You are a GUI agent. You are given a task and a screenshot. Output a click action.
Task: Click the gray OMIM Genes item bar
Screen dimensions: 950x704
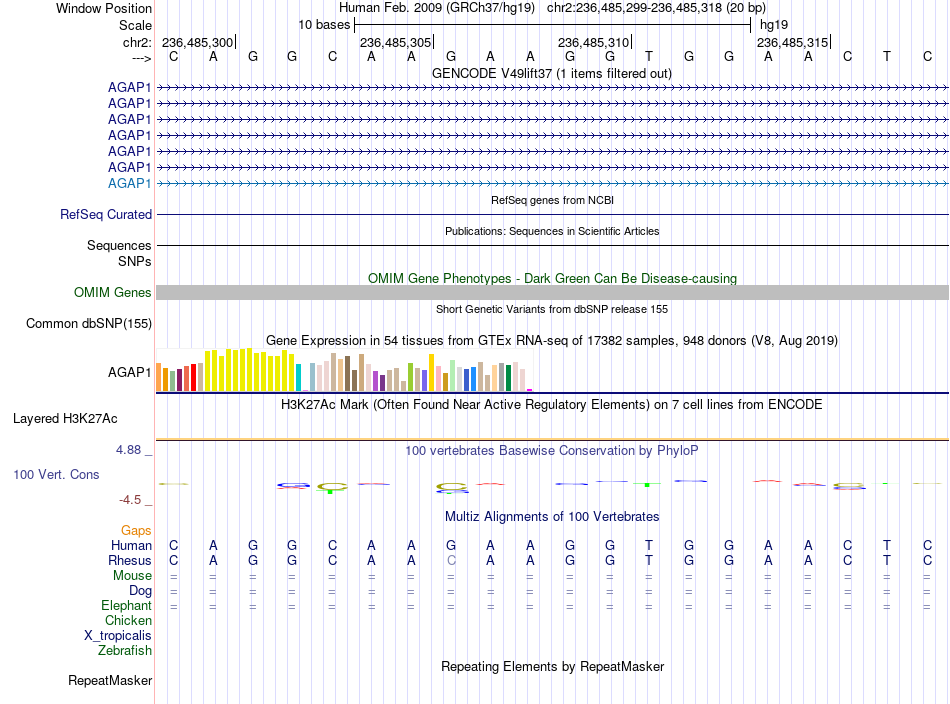[x=553, y=293]
